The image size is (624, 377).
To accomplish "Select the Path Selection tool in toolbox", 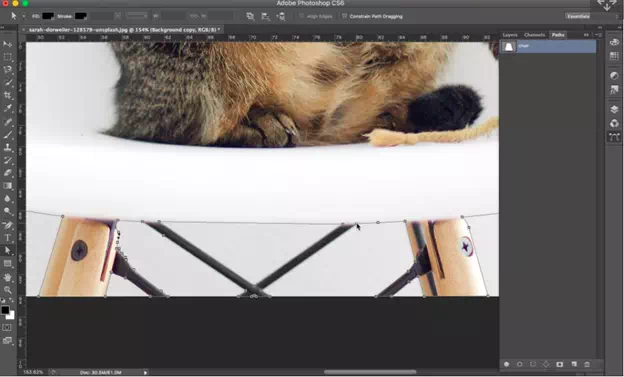I will (8, 250).
